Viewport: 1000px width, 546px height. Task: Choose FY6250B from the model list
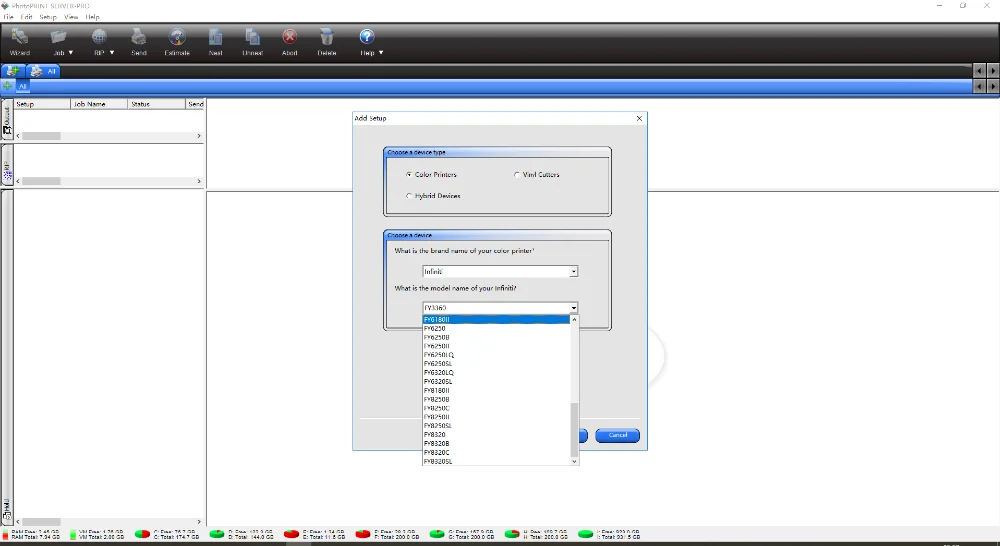(496, 337)
